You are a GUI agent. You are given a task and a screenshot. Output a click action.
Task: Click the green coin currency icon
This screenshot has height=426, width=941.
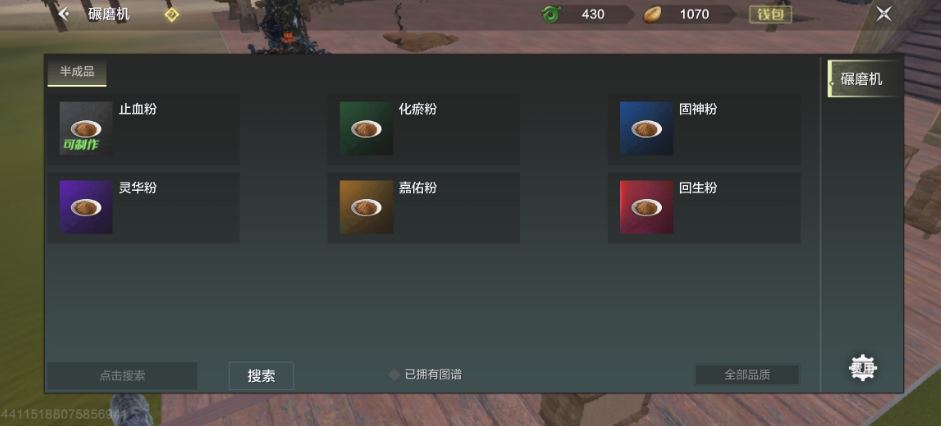[x=550, y=14]
